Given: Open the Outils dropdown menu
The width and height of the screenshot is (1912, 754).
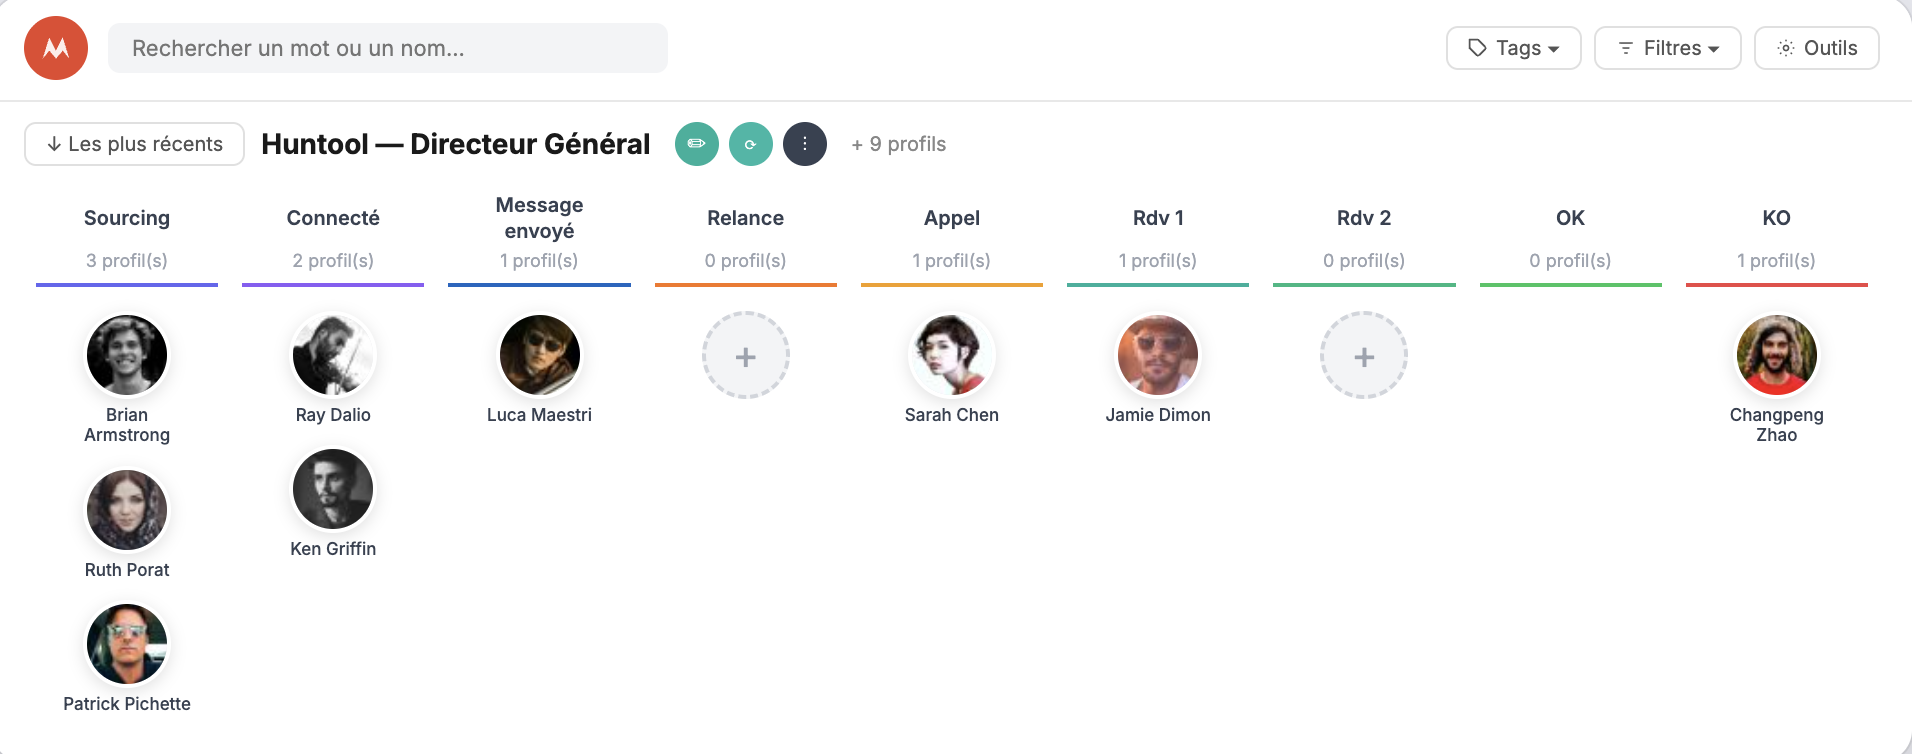Looking at the screenshot, I should 1817,47.
